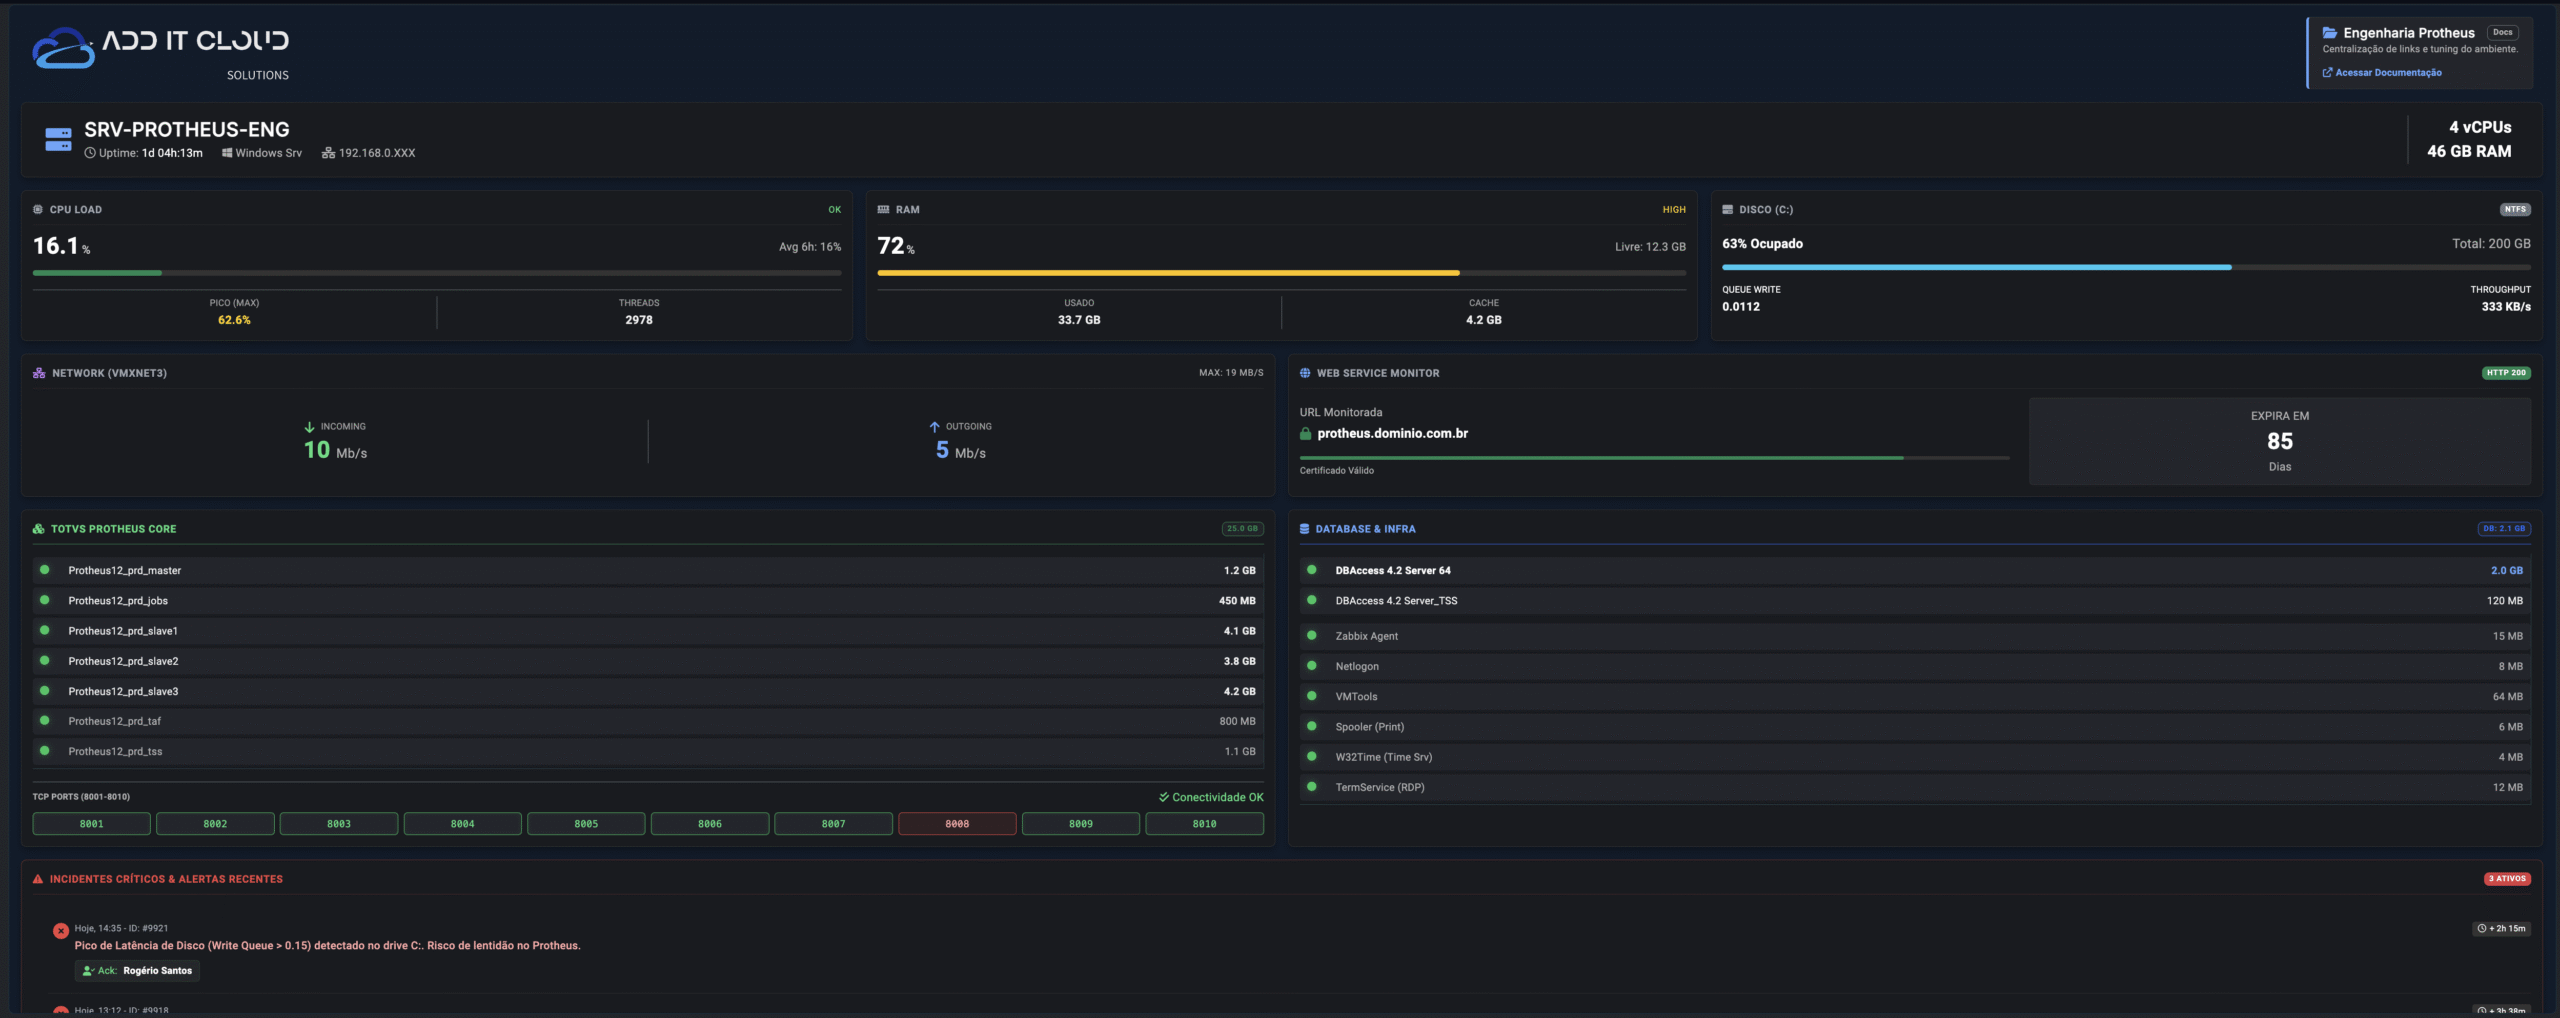Open the Acessar Documentação link
The height and width of the screenshot is (1018, 2560).
(2387, 73)
